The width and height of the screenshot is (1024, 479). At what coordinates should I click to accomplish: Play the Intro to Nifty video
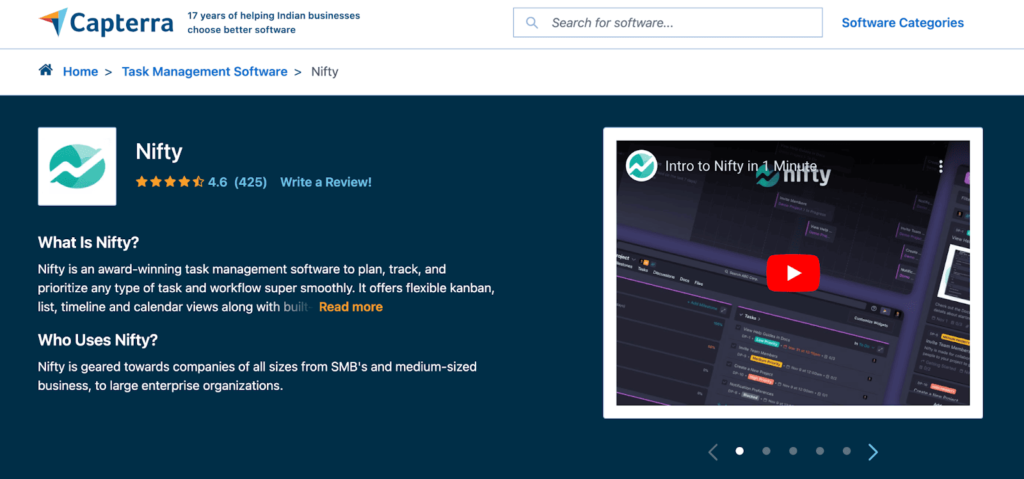click(x=793, y=273)
